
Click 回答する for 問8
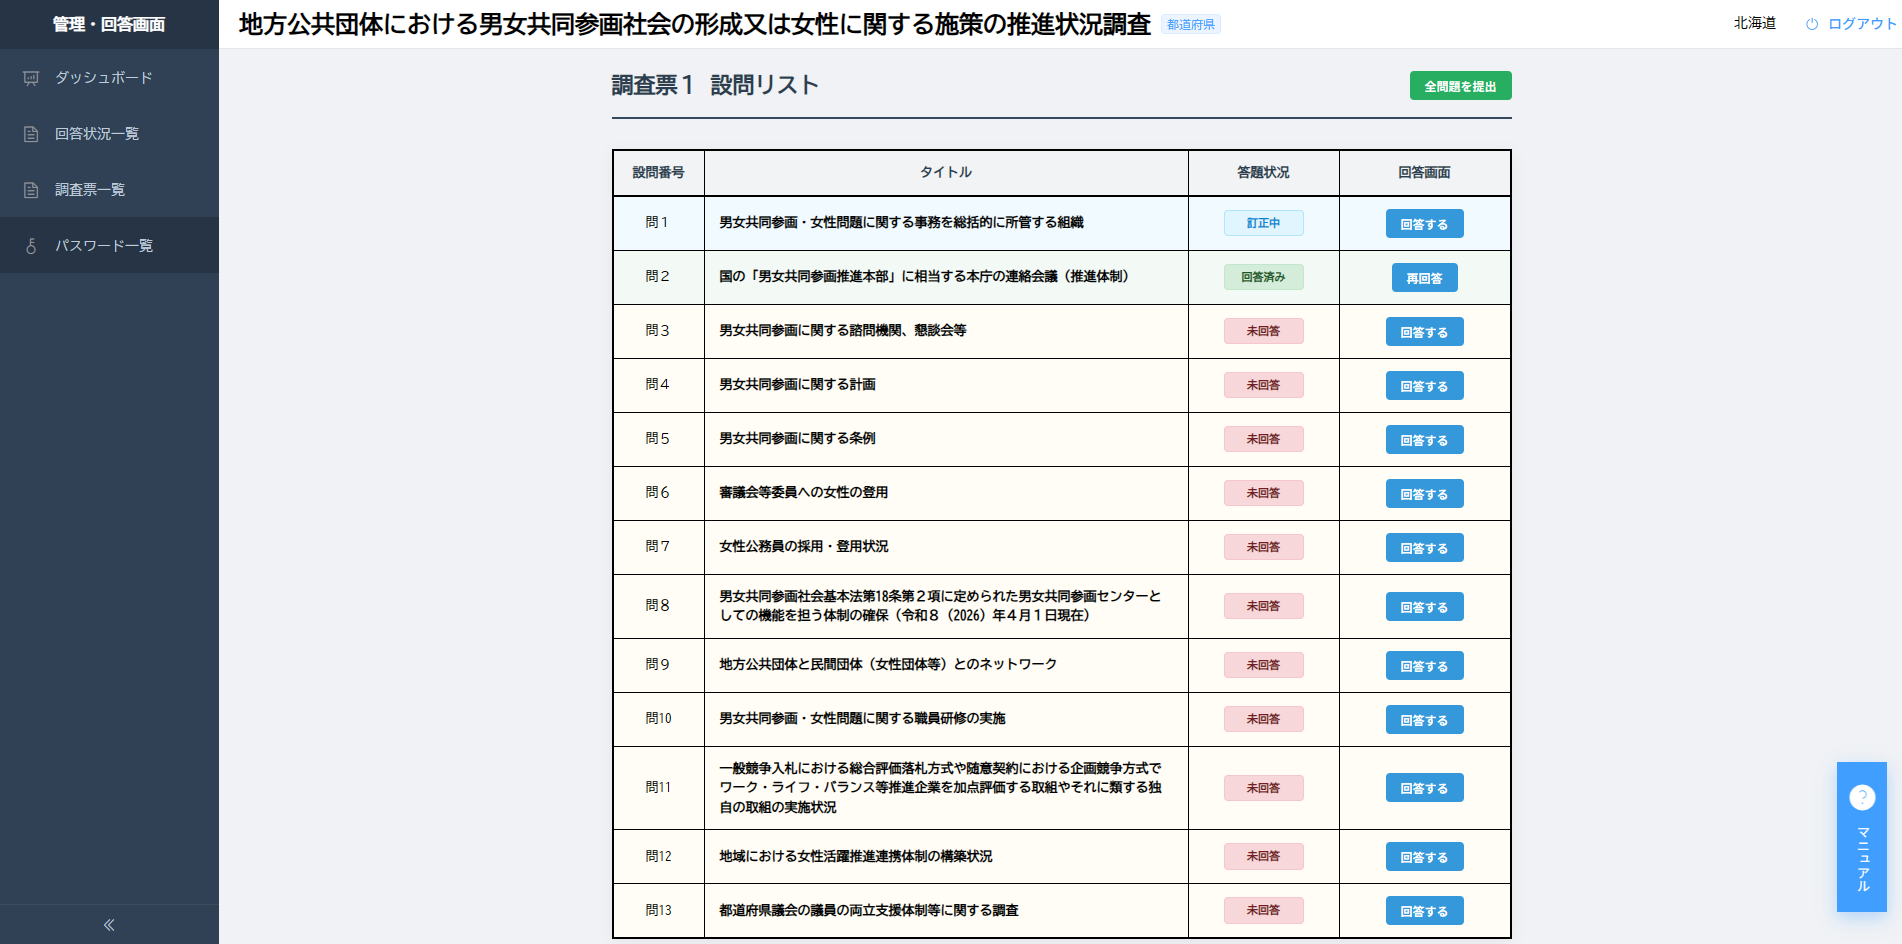coord(1424,607)
